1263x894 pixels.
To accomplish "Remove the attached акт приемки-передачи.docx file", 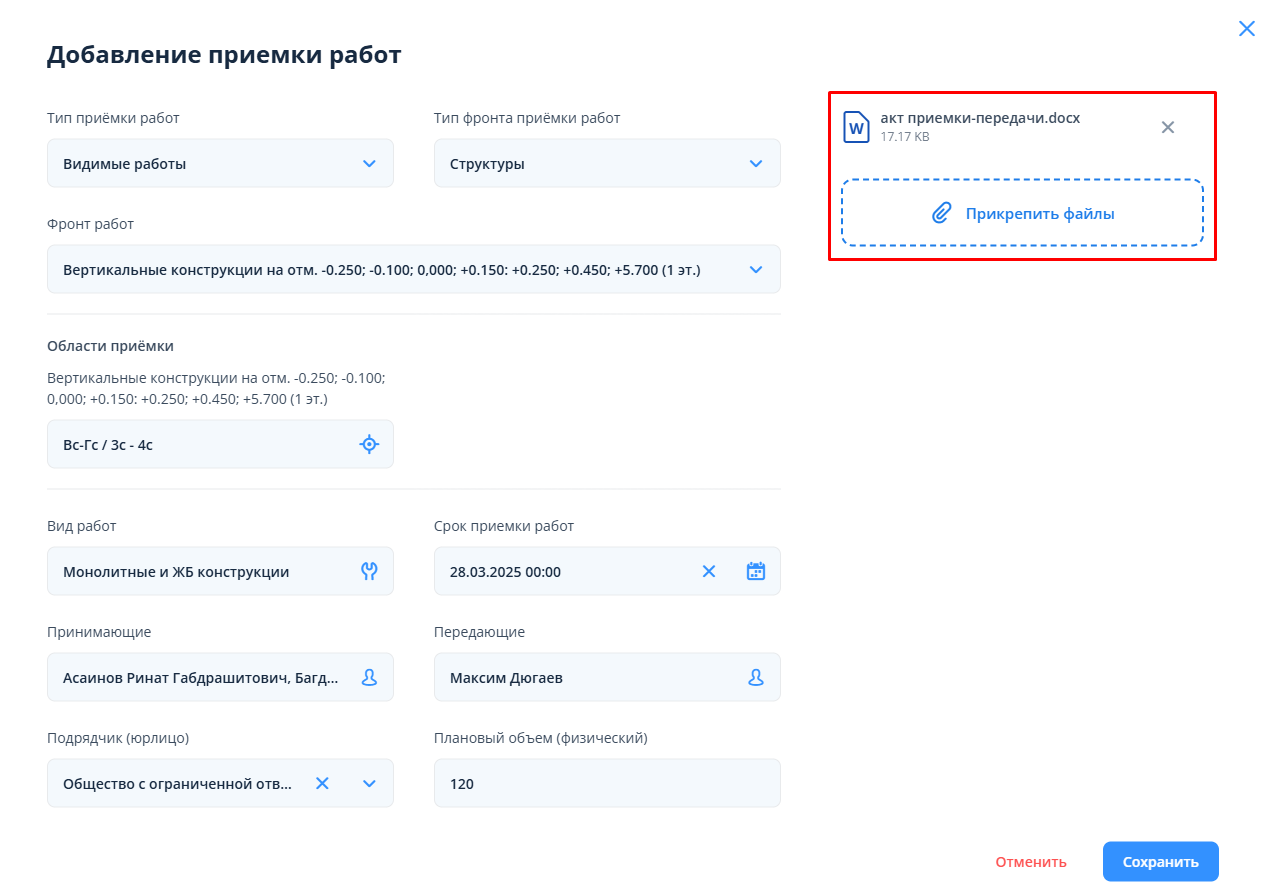I will tap(1167, 127).
